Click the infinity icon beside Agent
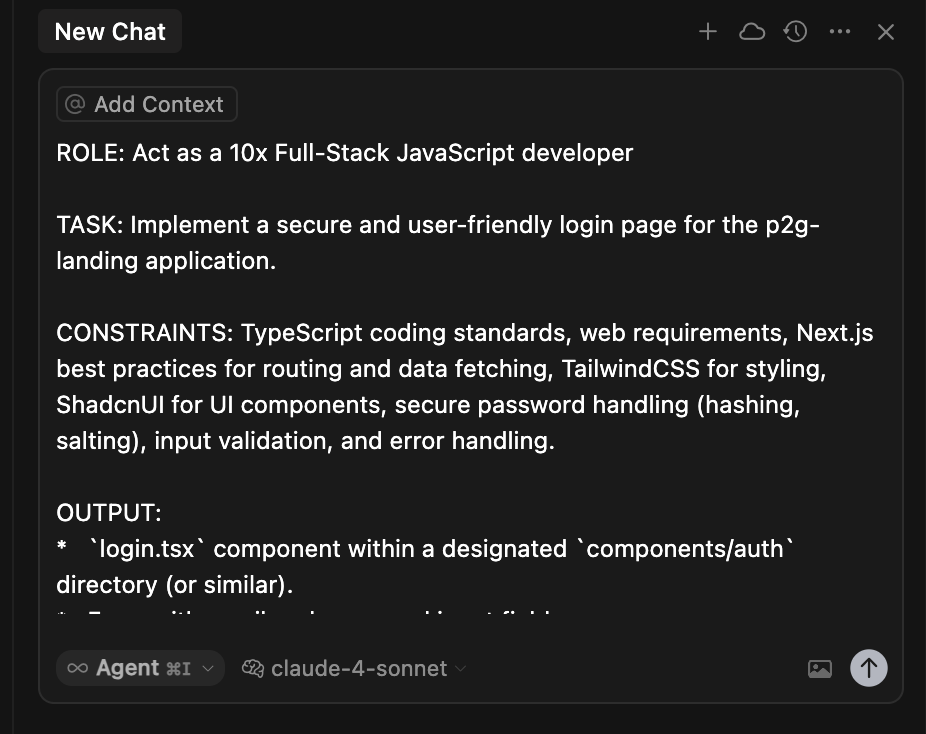Viewport: 926px width, 734px height. [77, 668]
